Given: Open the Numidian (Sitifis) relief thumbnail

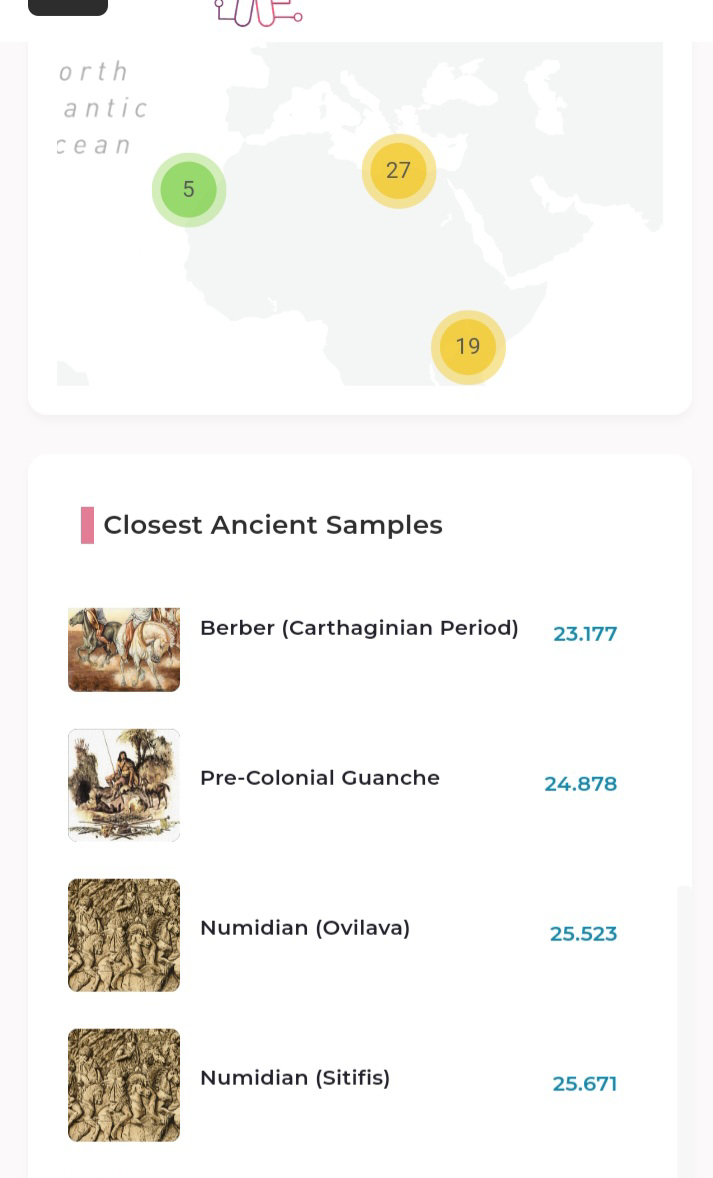Looking at the screenshot, I should point(124,1085).
